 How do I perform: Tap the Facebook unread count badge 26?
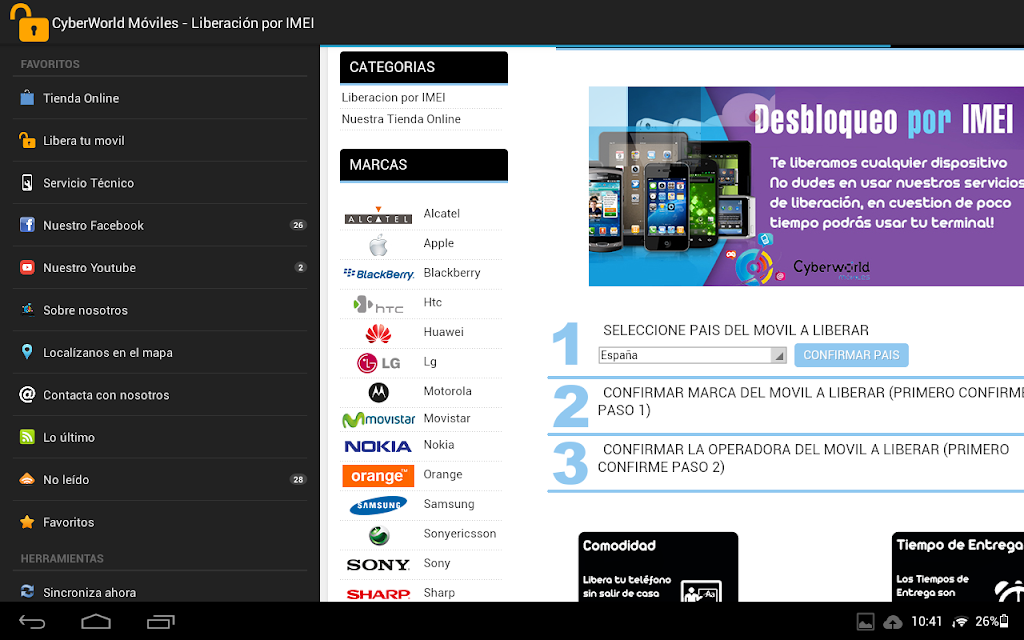298,225
